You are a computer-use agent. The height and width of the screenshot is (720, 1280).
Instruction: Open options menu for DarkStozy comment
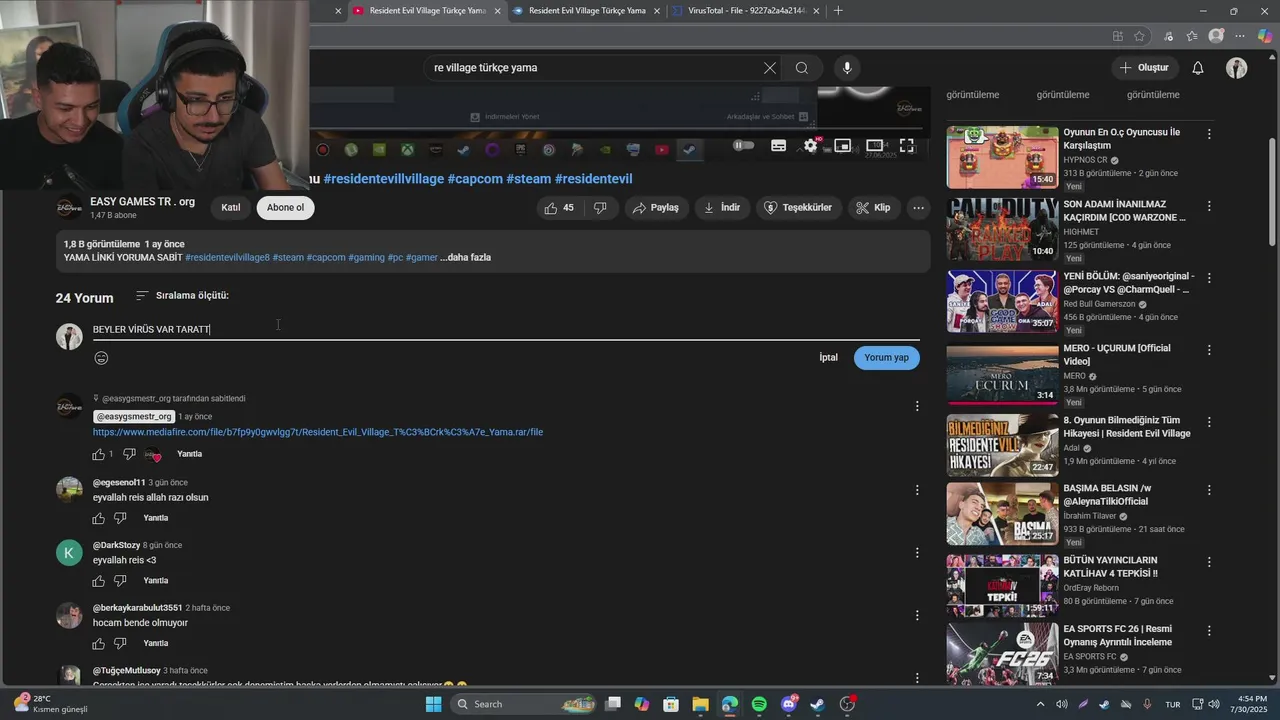coord(917,553)
